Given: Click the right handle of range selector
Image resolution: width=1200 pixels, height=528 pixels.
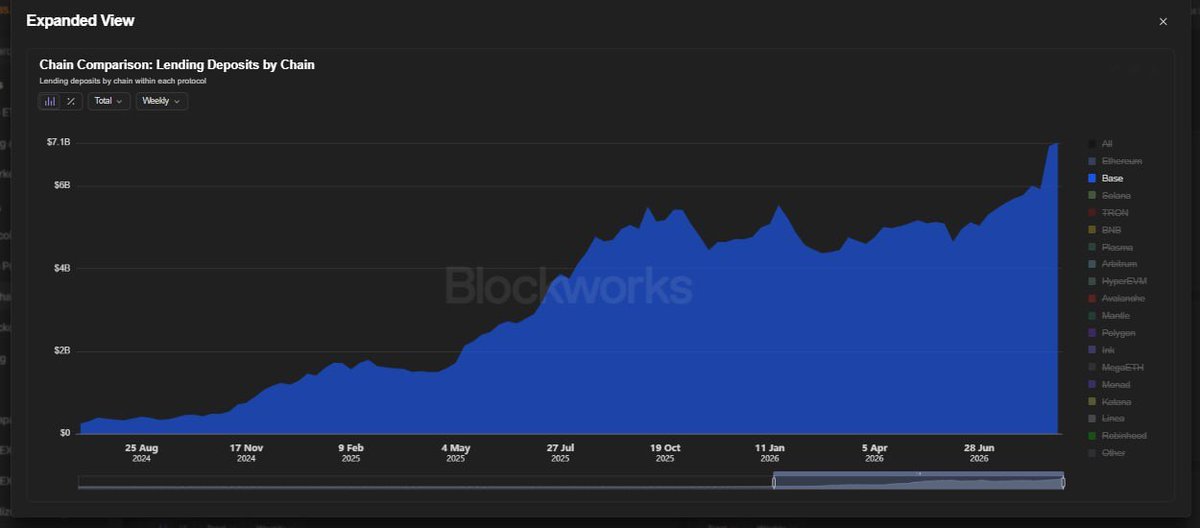Looking at the screenshot, I should pyautogui.click(x=1063, y=482).
